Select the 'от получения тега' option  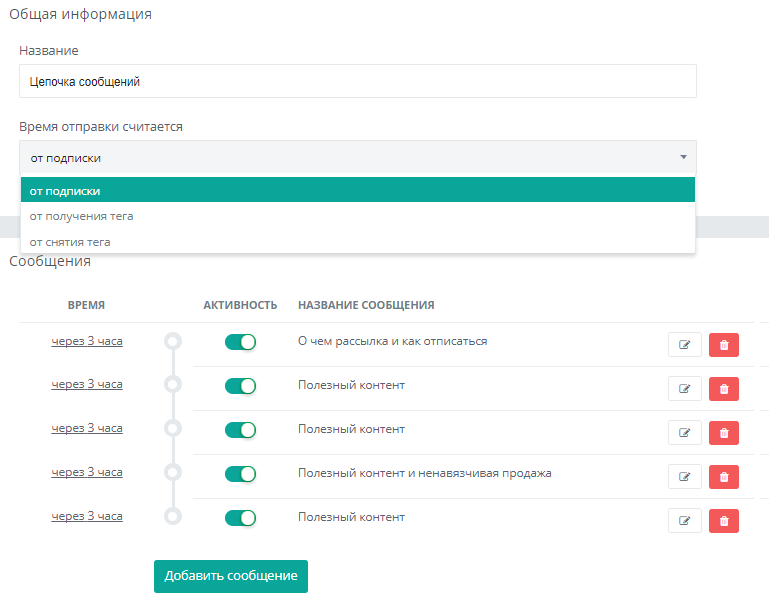point(358,216)
